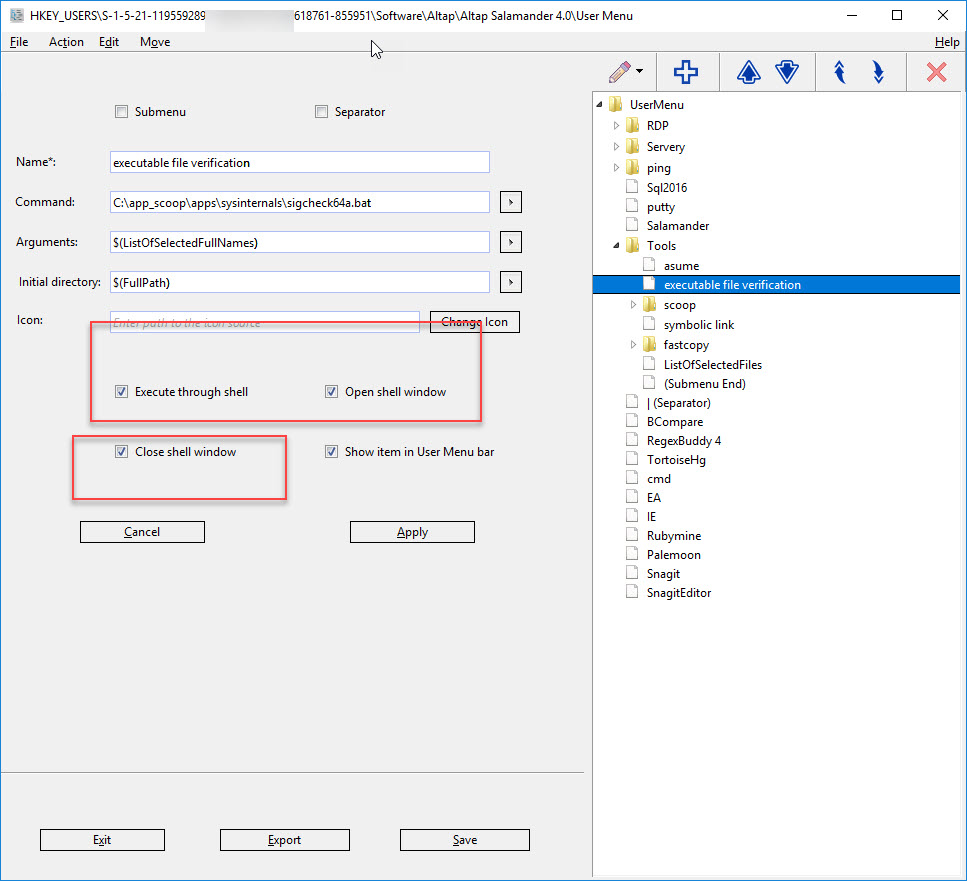The height and width of the screenshot is (881, 967).
Task: Click the Salamander file icon
Action: 632,226
